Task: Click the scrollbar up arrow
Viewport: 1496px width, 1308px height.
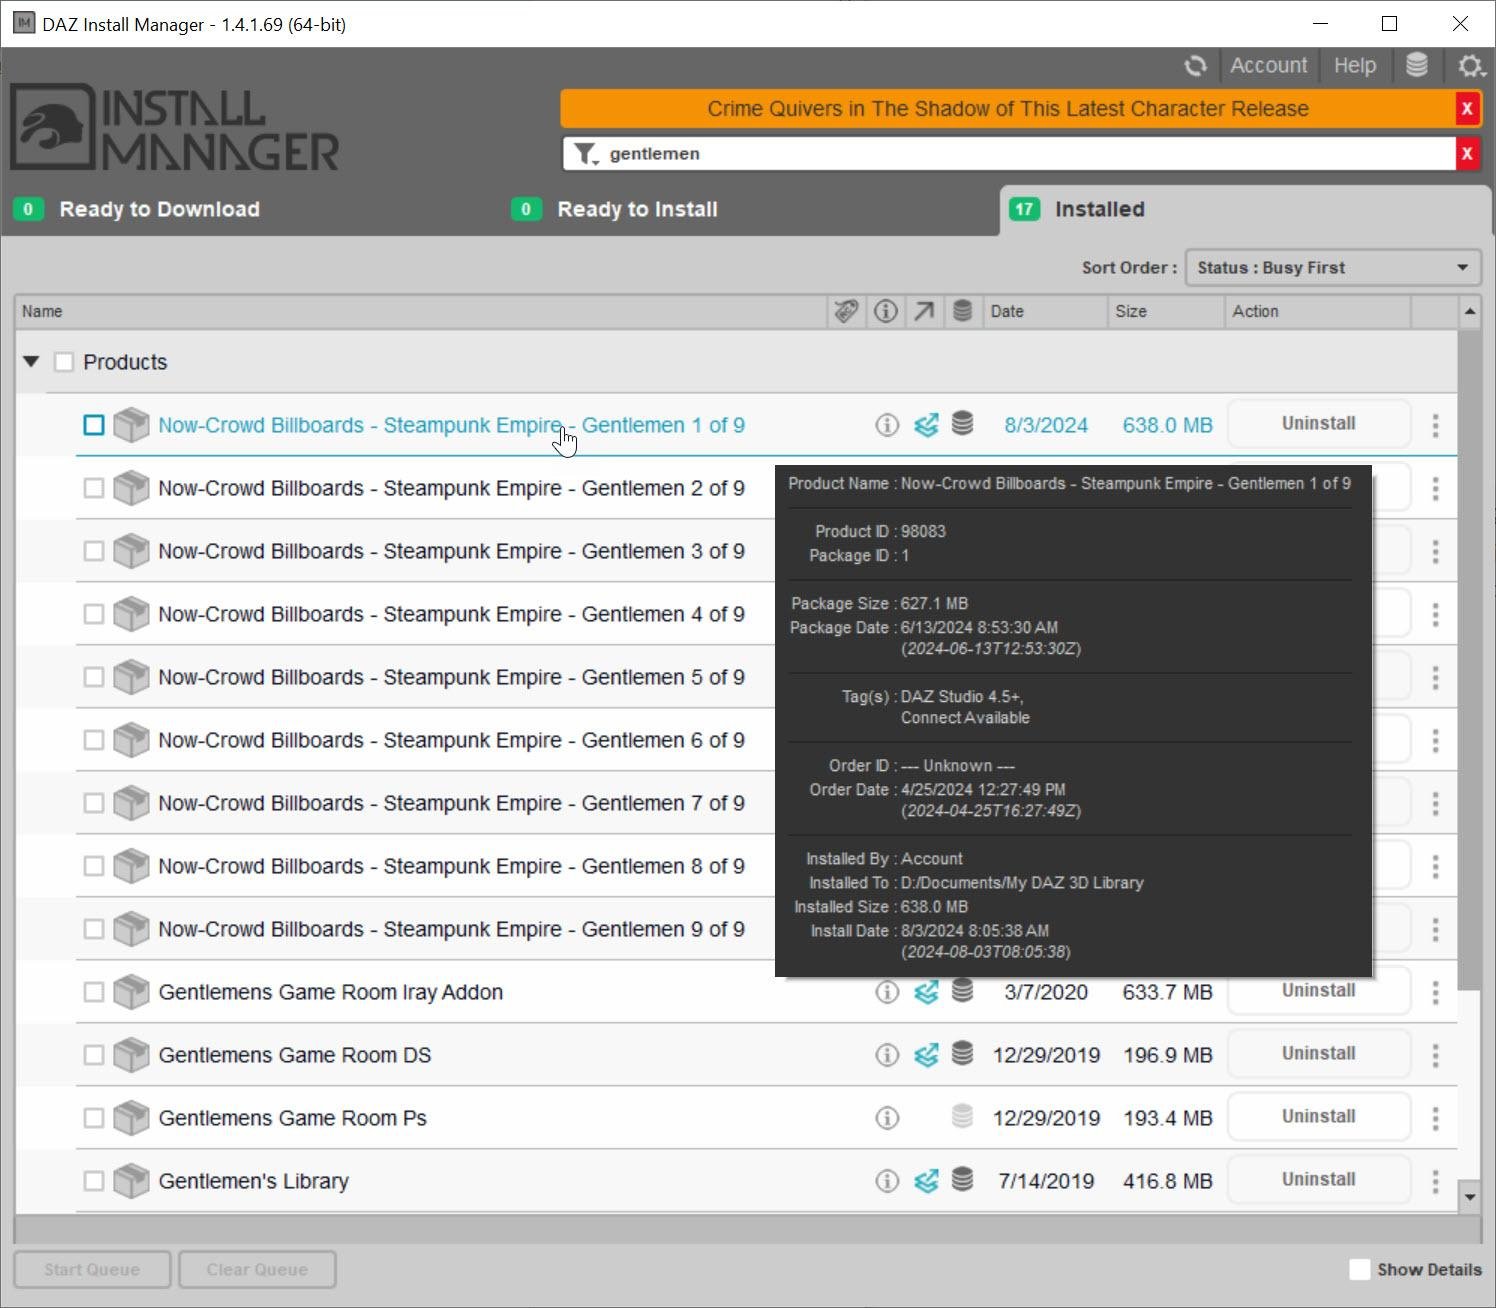Action: coord(1469,311)
